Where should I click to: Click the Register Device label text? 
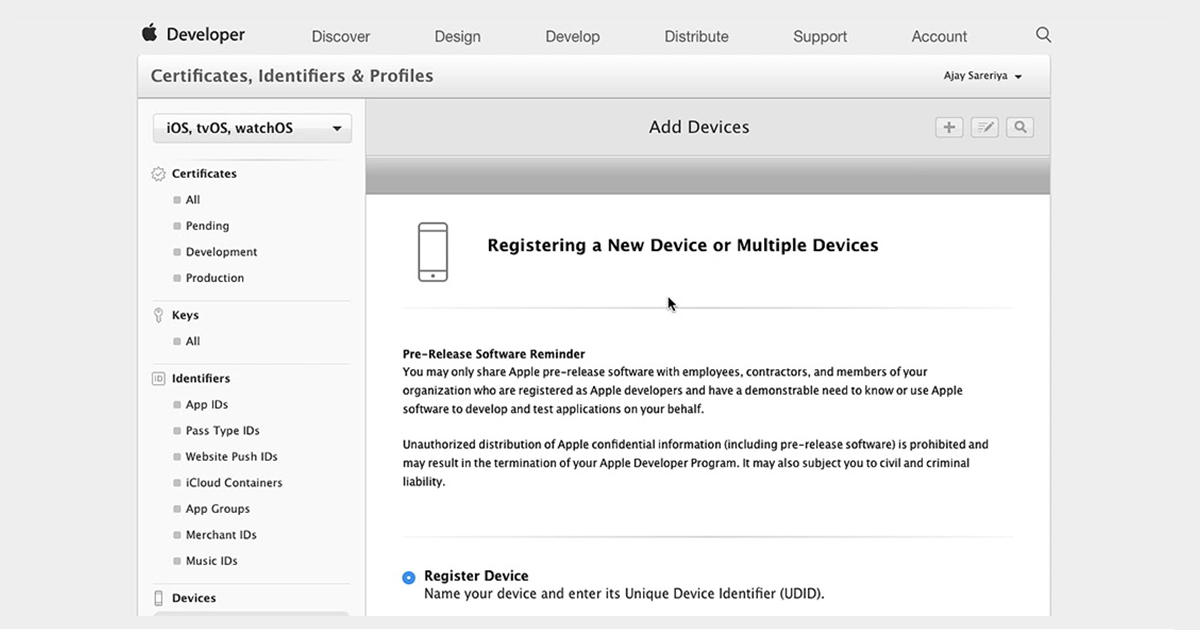tap(476, 576)
